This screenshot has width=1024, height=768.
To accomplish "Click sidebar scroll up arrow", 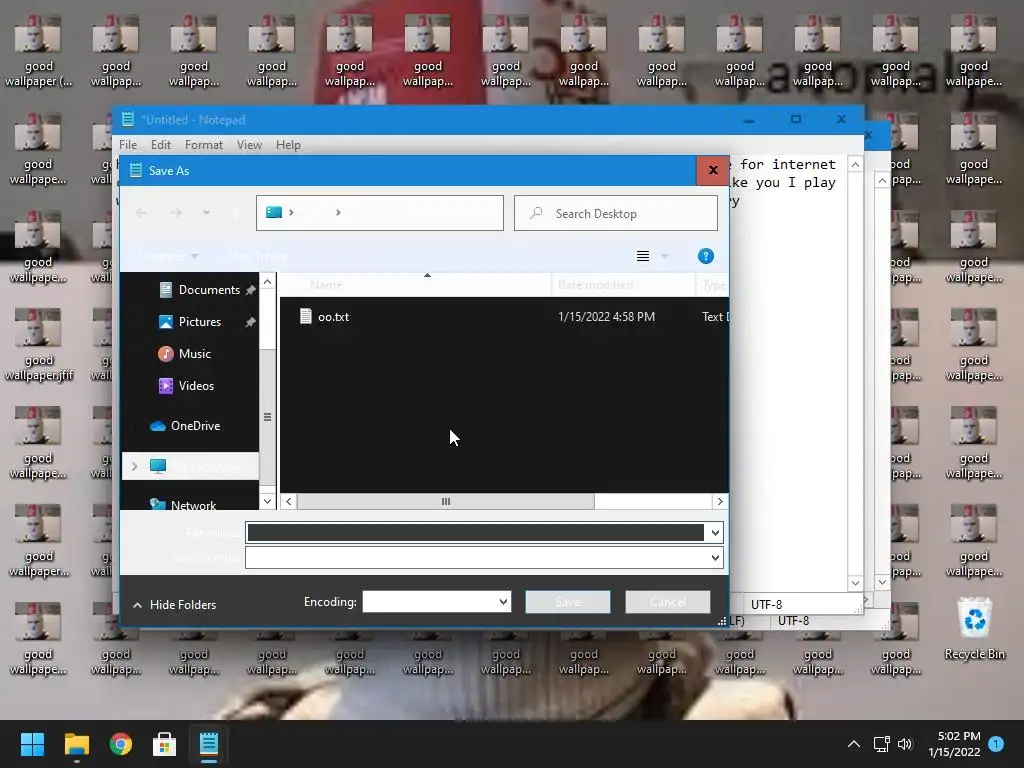I will 267,281.
